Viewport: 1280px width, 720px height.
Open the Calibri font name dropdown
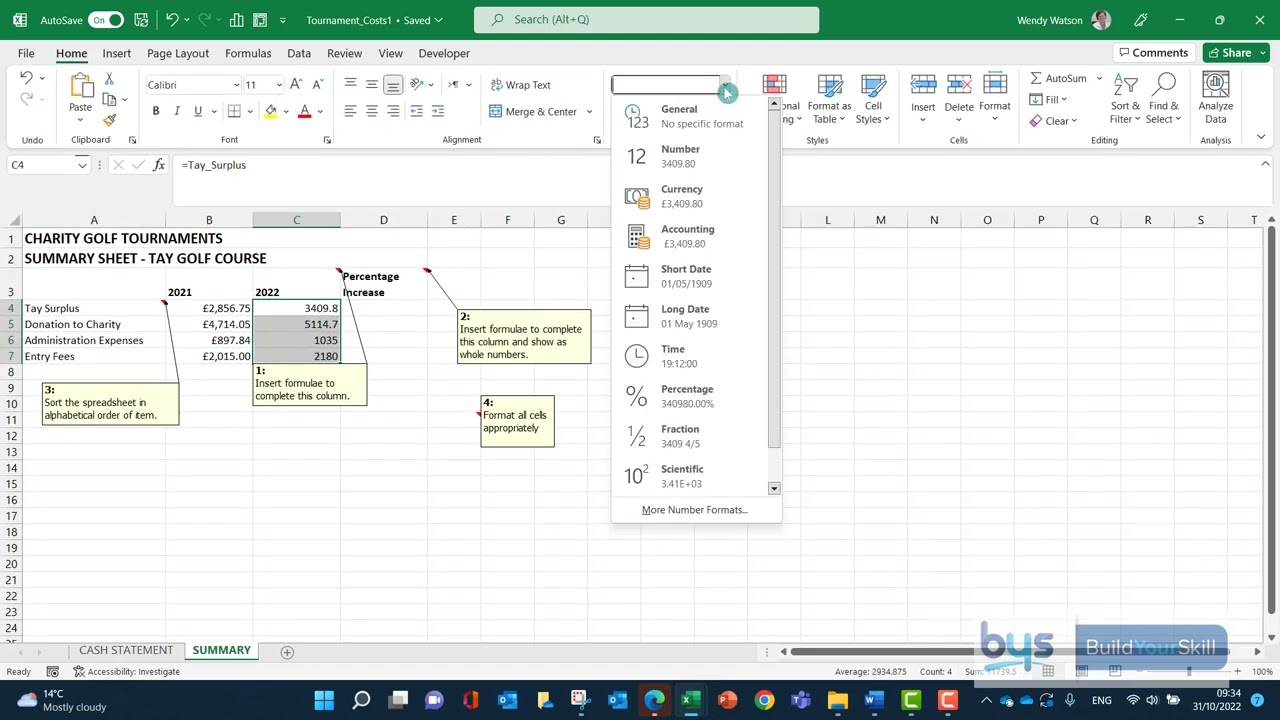236,85
